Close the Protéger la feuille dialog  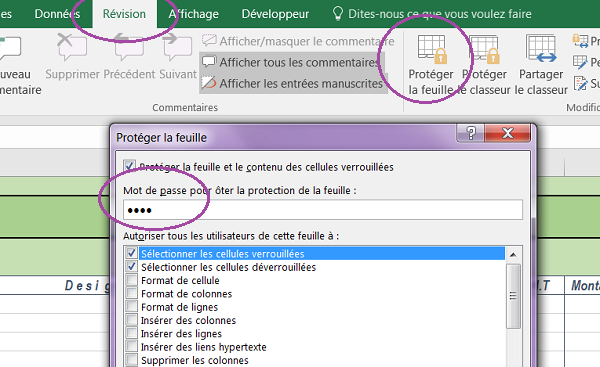click(x=508, y=133)
